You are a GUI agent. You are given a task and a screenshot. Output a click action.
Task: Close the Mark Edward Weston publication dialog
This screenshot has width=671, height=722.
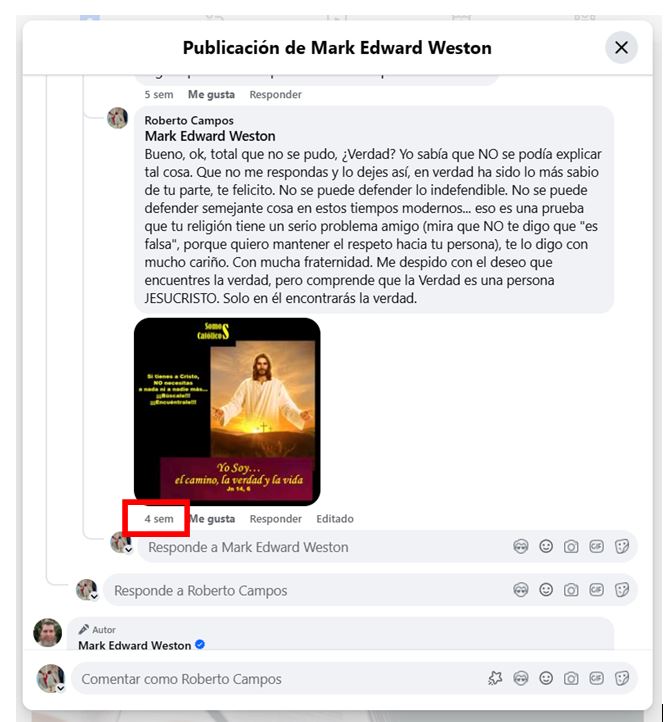click(621, 47)
